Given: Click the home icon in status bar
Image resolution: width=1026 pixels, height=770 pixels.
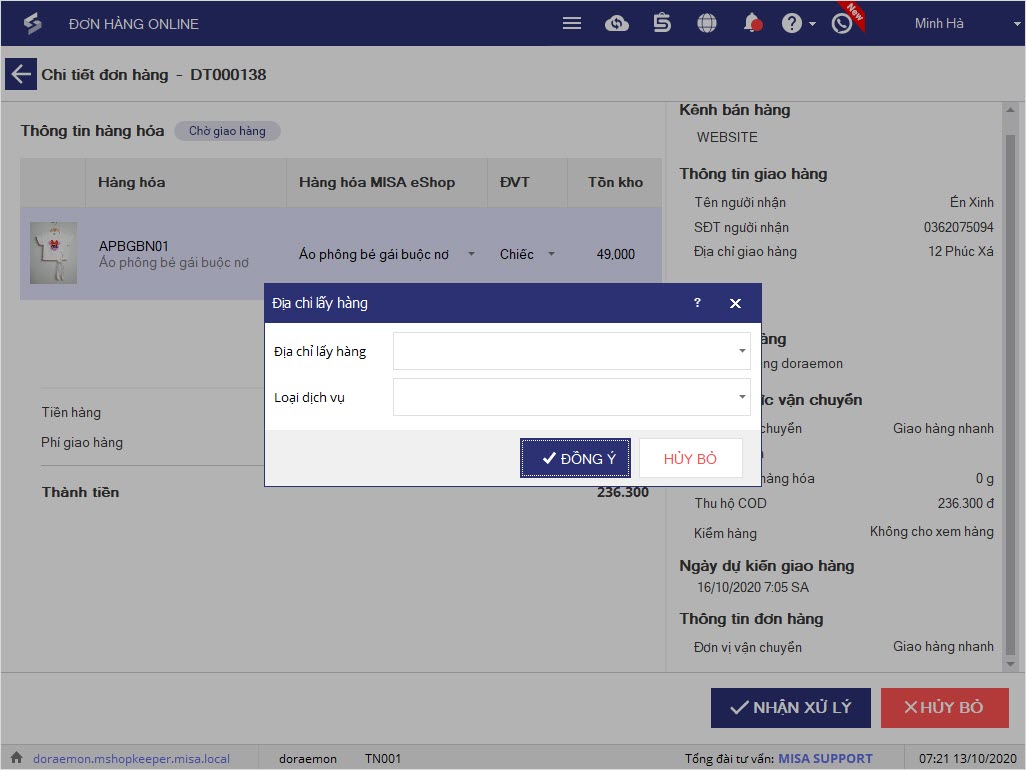Looking at the screenshot, I should [16, 758].
